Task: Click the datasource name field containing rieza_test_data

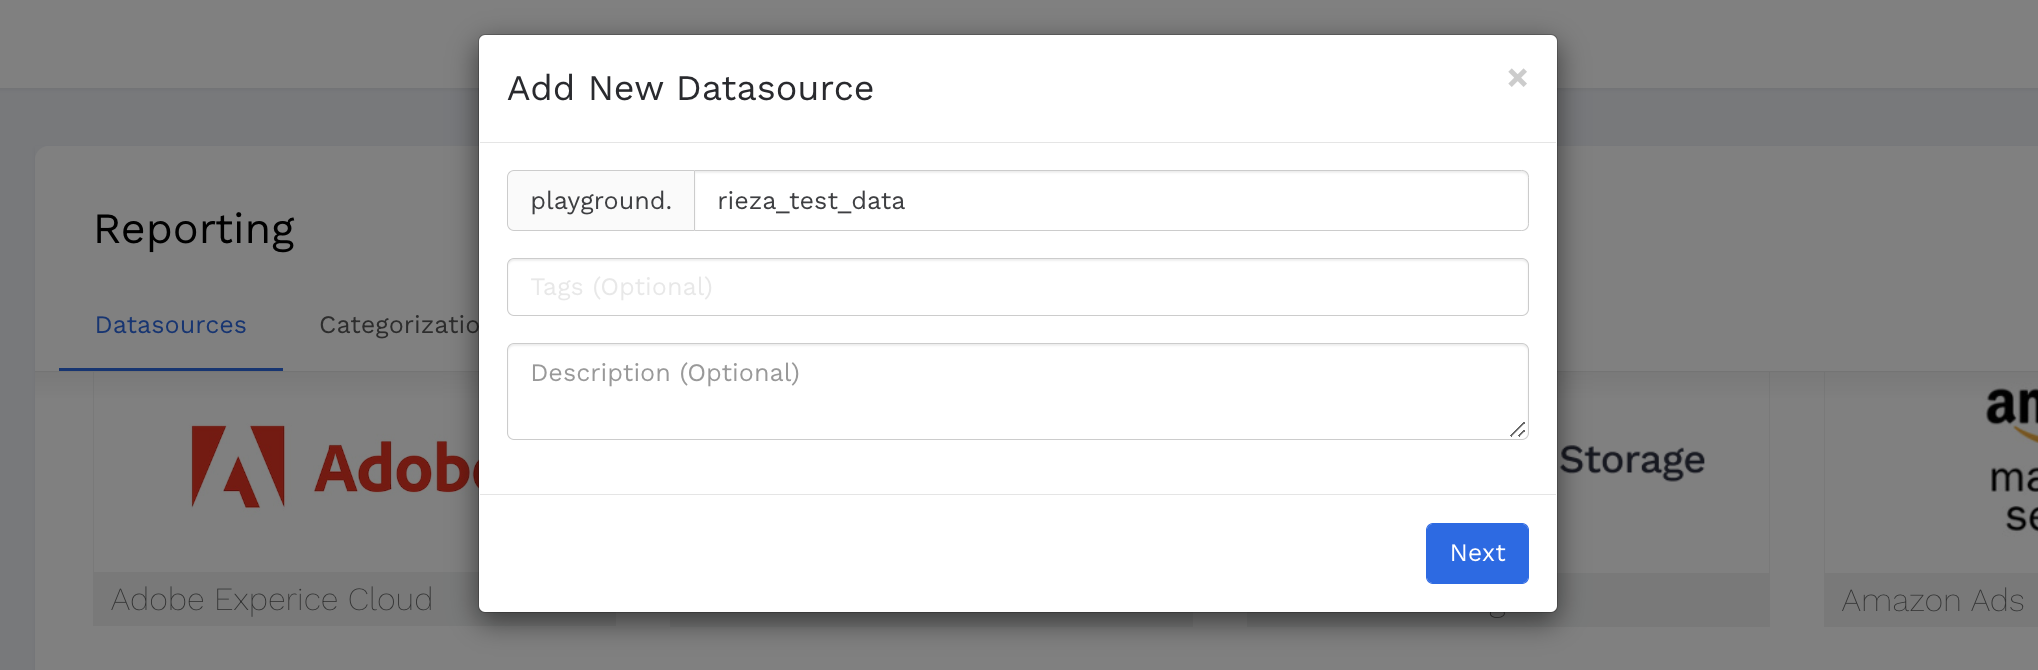Action: click(1110, 201)
